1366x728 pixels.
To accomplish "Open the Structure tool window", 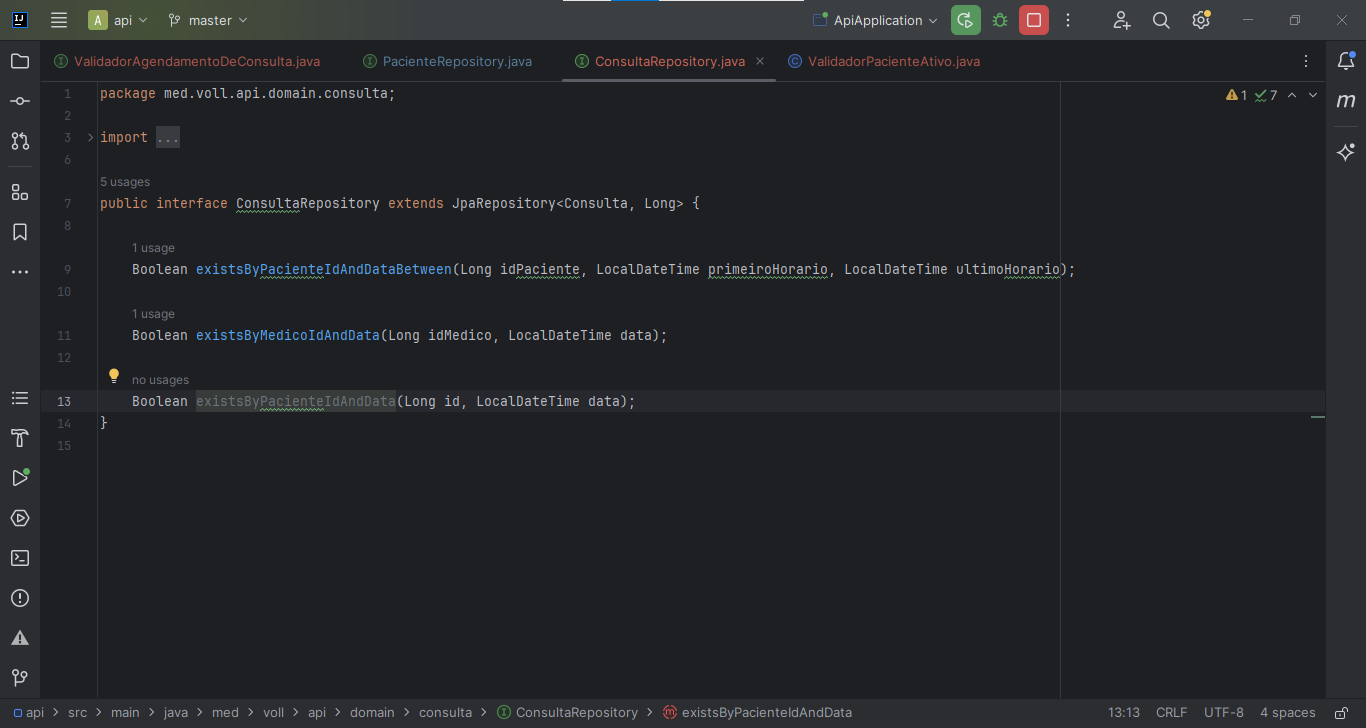I will [20, 192].
